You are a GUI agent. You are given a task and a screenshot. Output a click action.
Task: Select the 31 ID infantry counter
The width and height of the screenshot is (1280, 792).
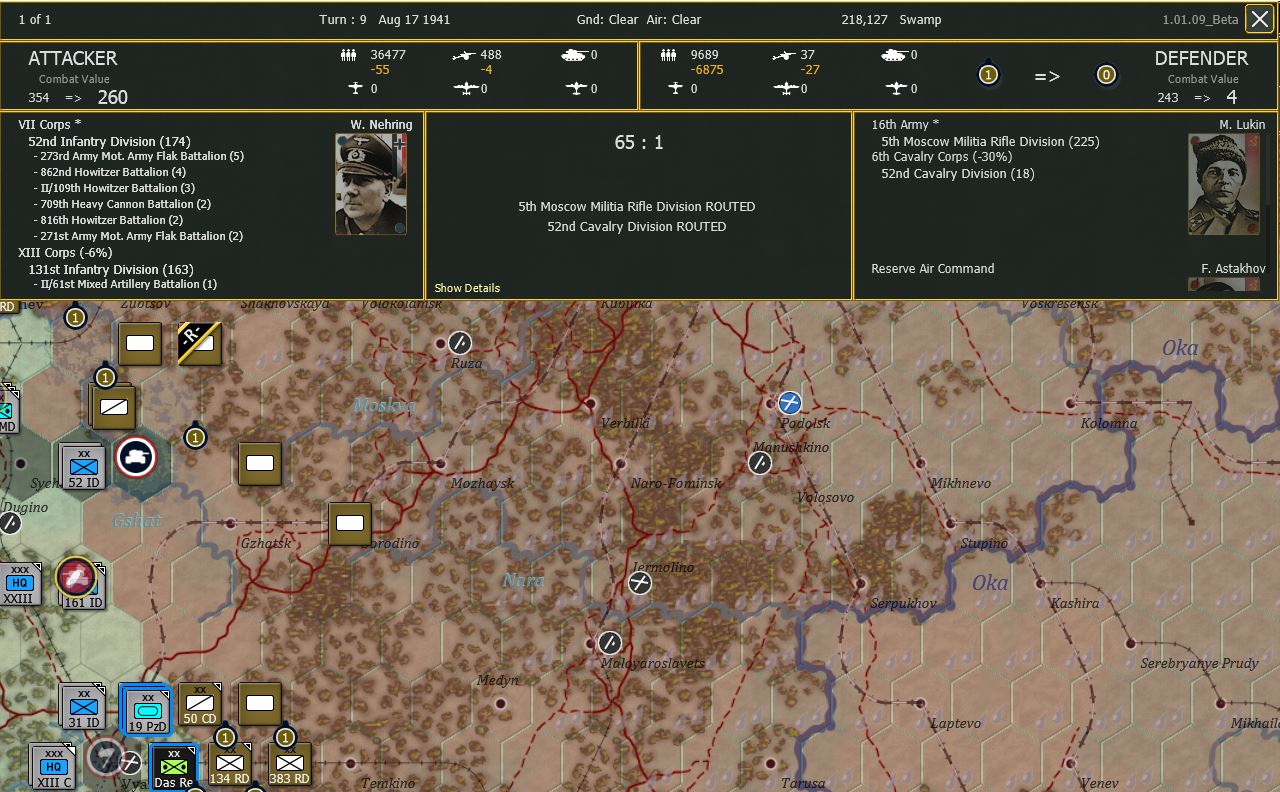coord(82,706)
